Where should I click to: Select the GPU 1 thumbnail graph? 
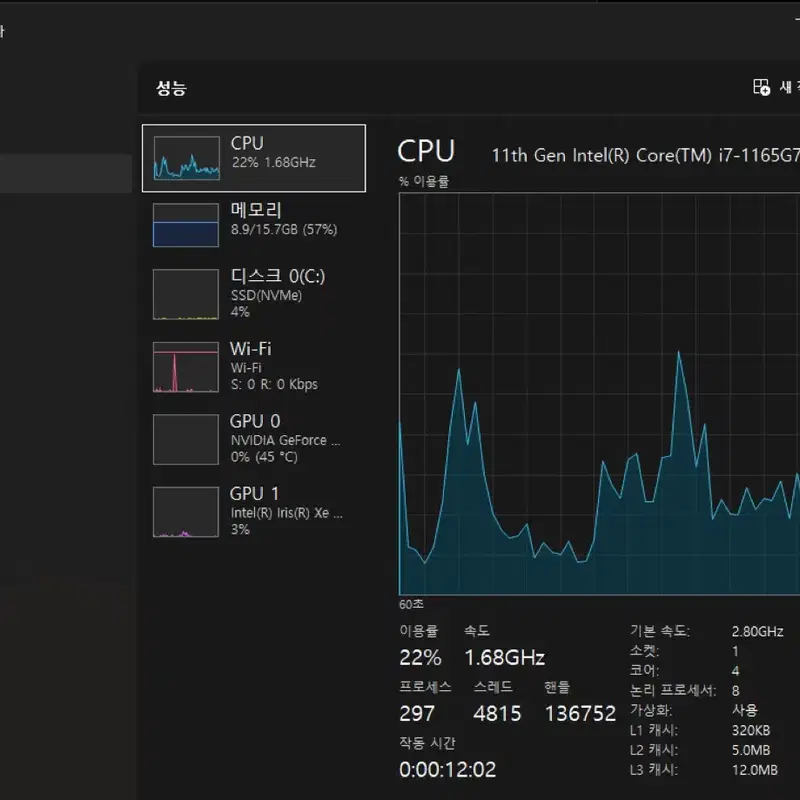click(186, 512)
